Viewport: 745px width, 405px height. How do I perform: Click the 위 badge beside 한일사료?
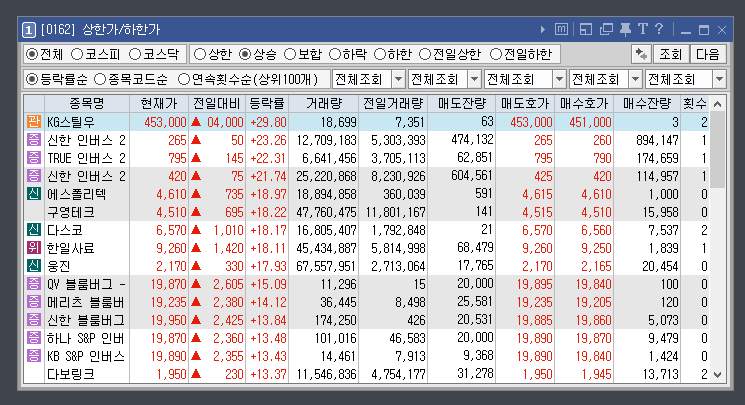point(33,248)
